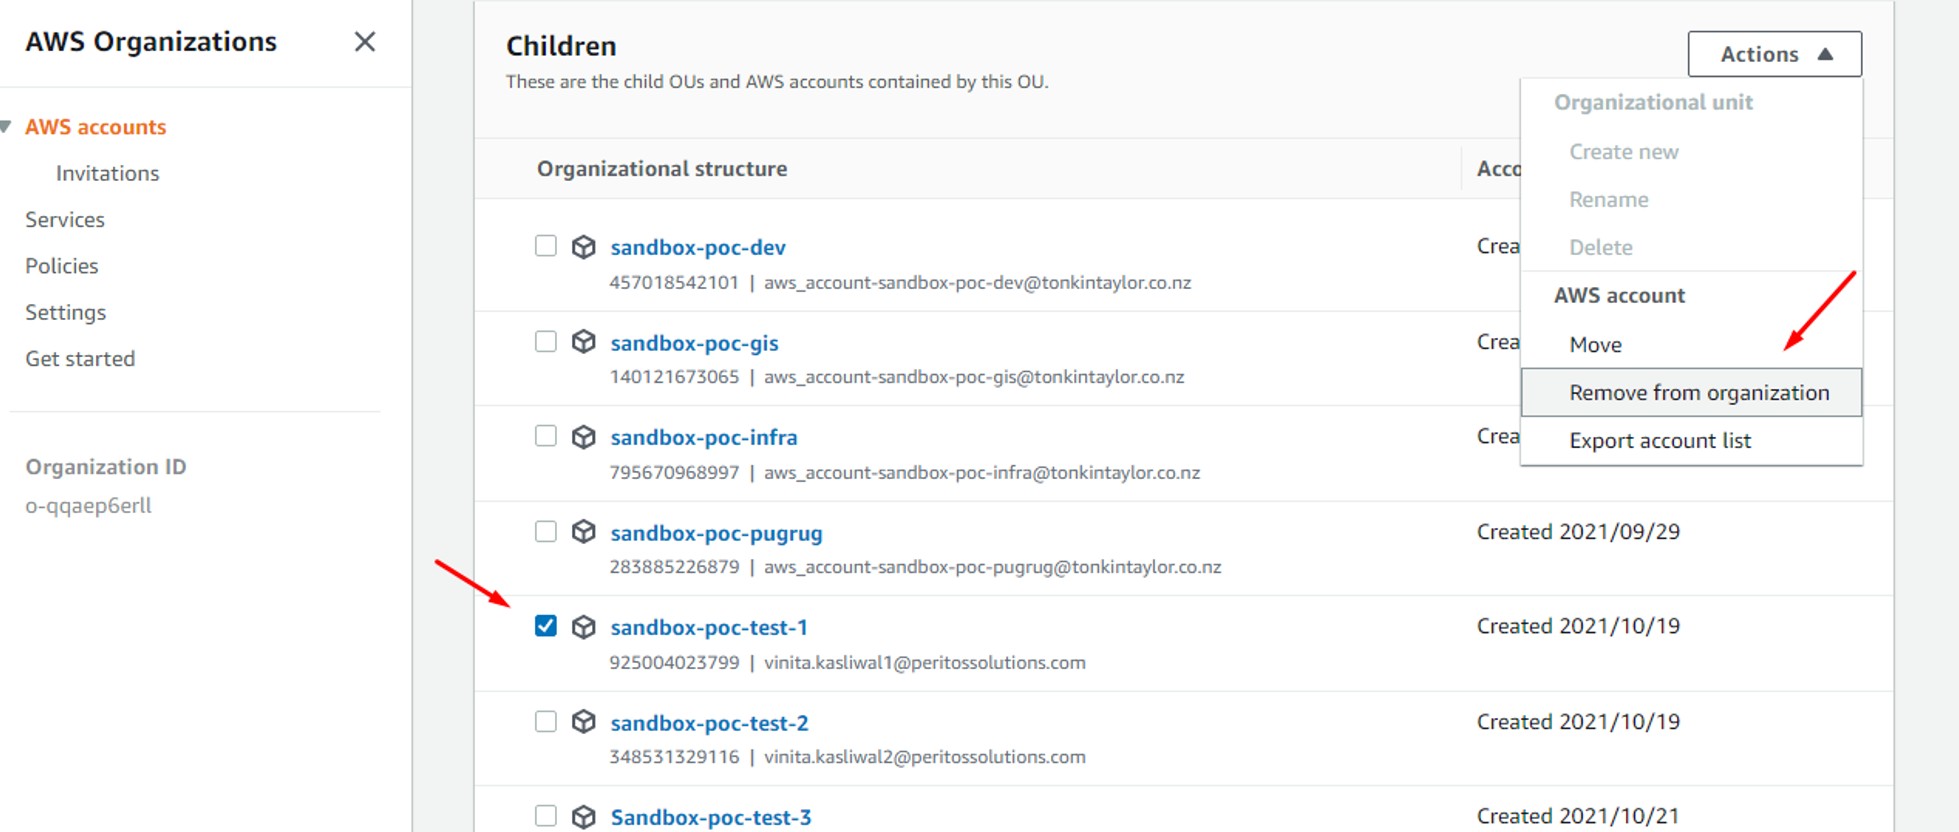Screen dimensions: 1959x832
Task: Select organization ID o-qqaep6erll text
Action: [89, 506]
